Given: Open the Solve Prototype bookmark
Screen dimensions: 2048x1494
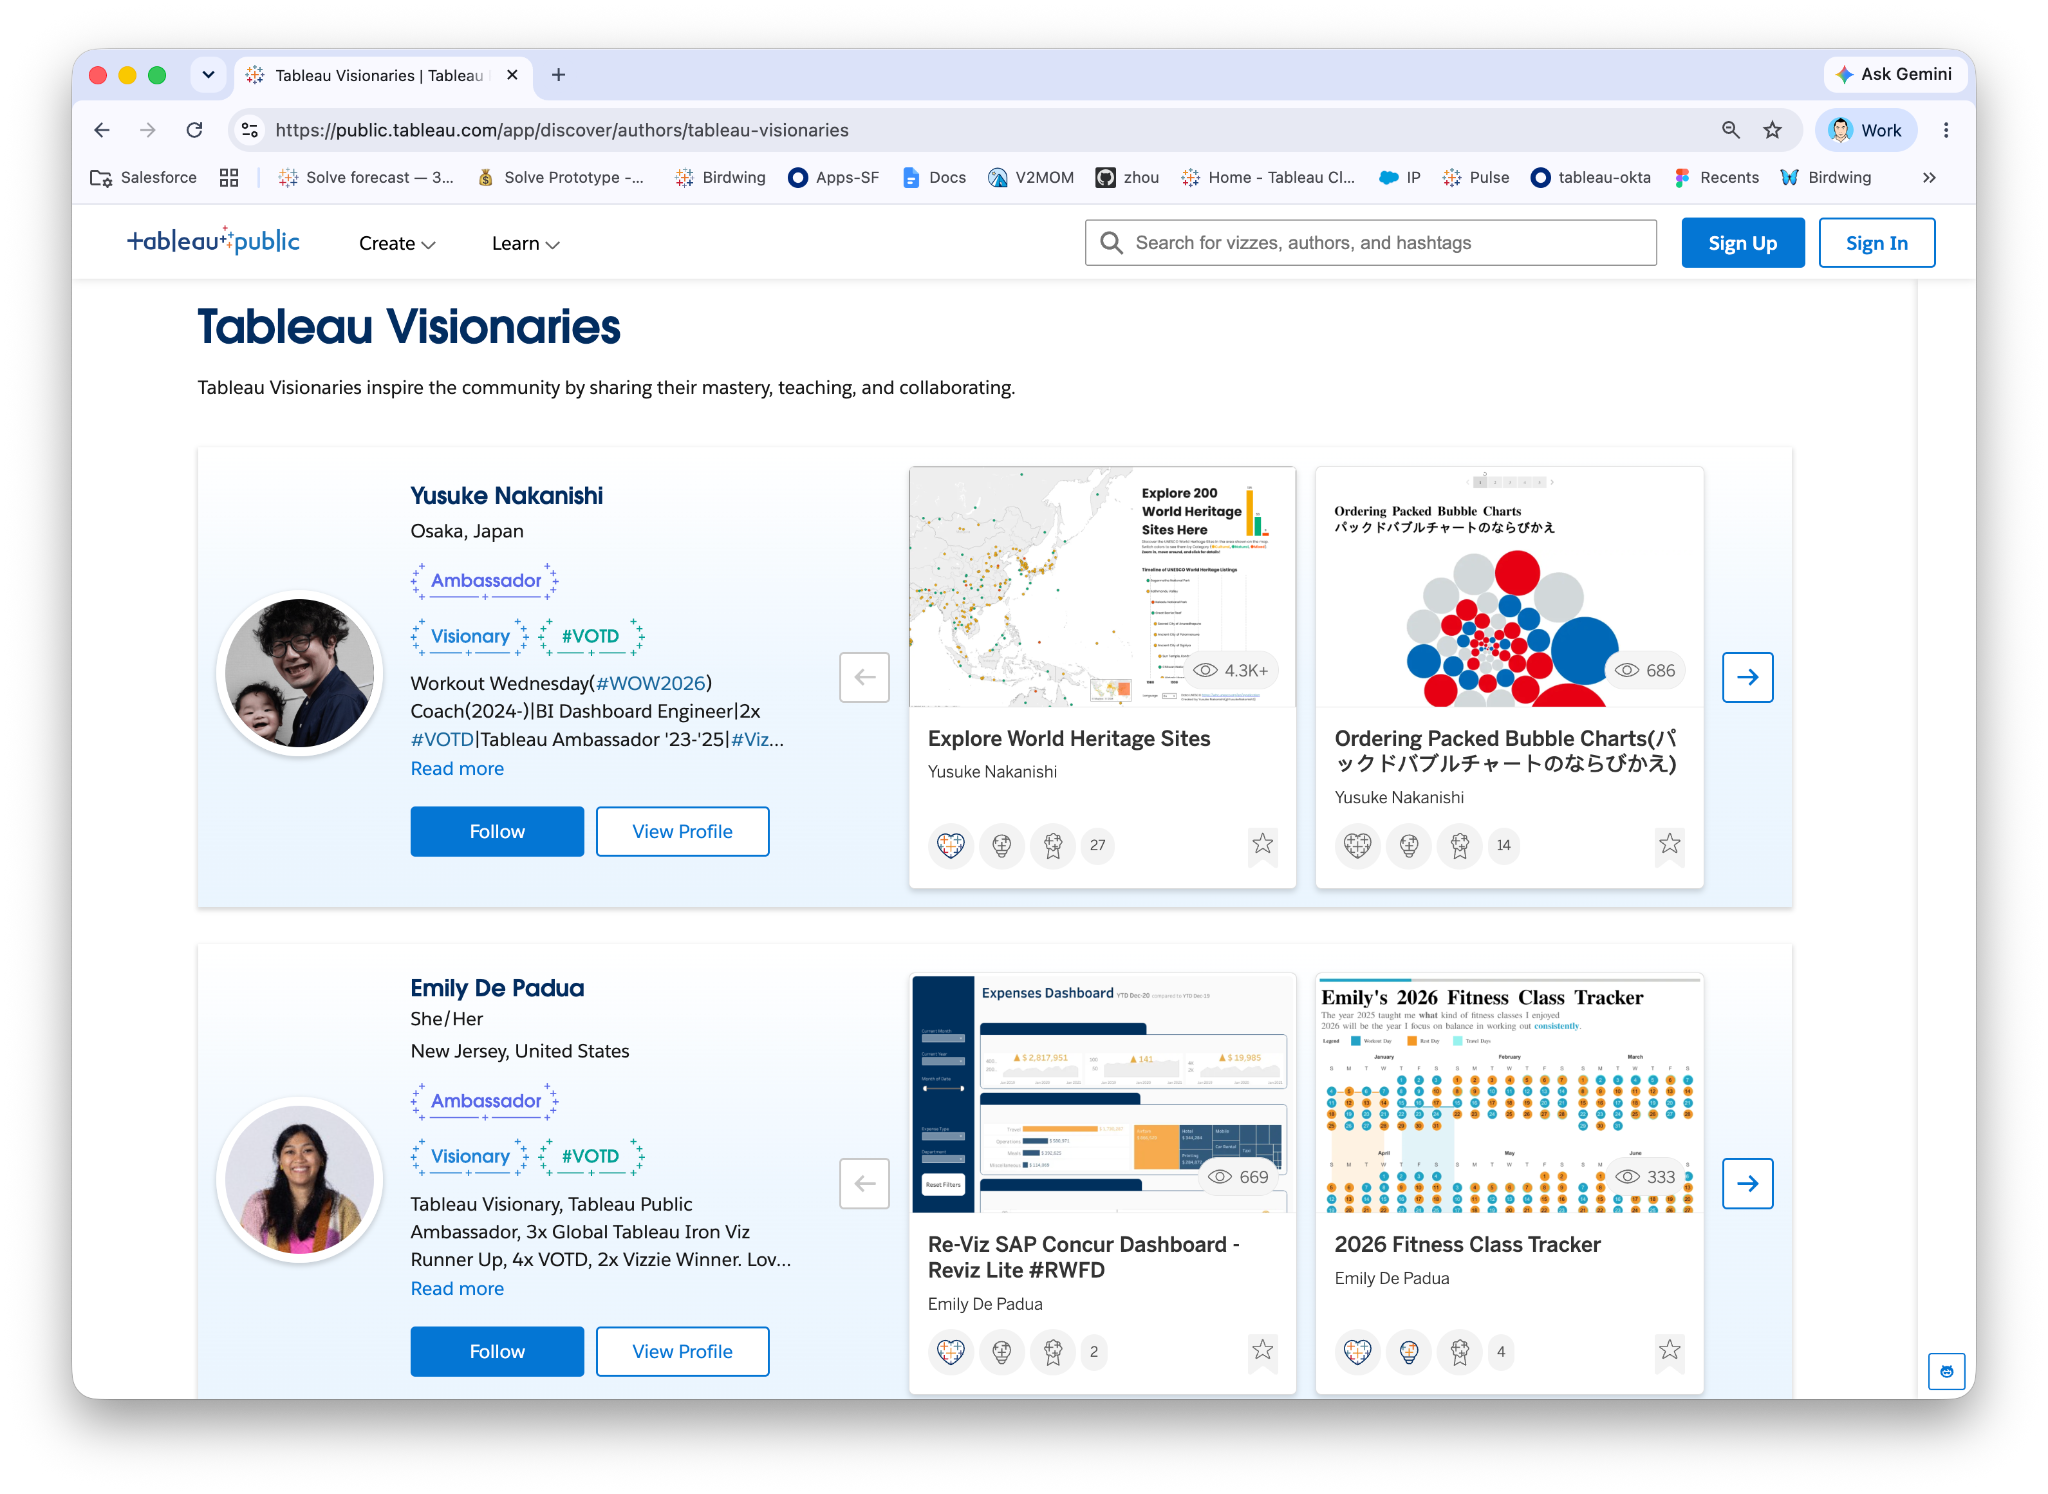Looking at the screenshot, I should point(560,177).
